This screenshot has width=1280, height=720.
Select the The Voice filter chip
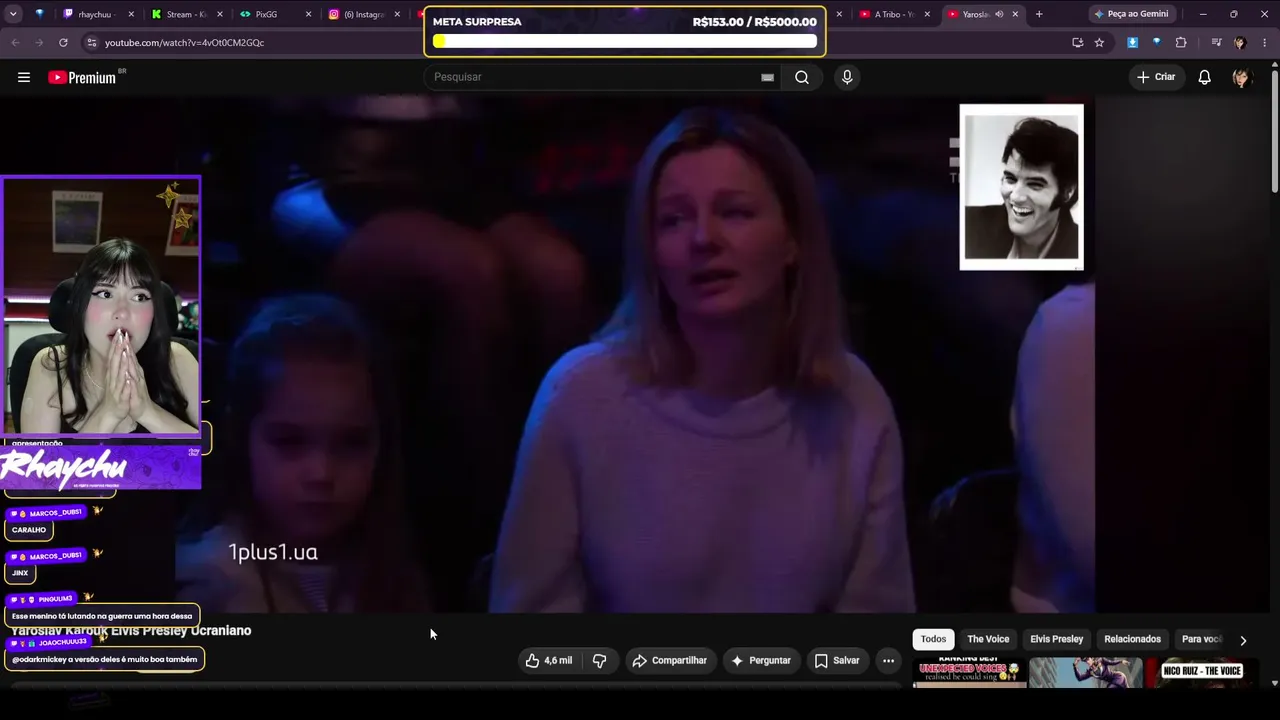[x=988, y=639]
